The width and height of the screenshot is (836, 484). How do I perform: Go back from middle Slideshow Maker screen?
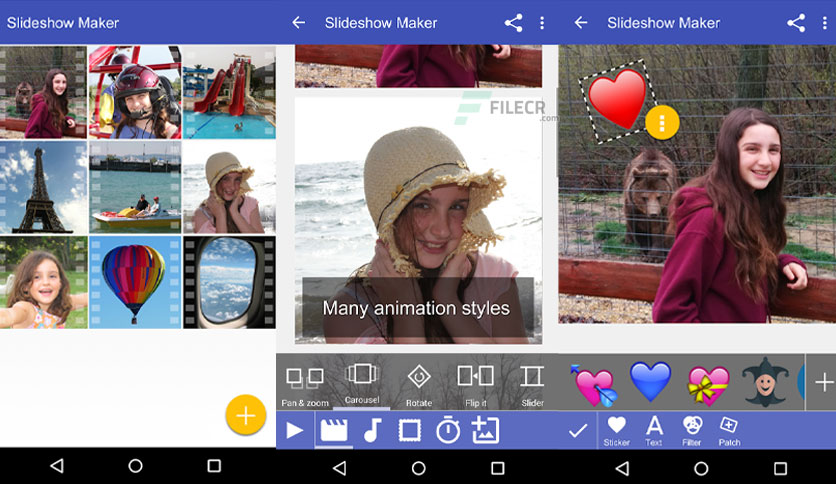pyautogui.click(x=299, y=22)
